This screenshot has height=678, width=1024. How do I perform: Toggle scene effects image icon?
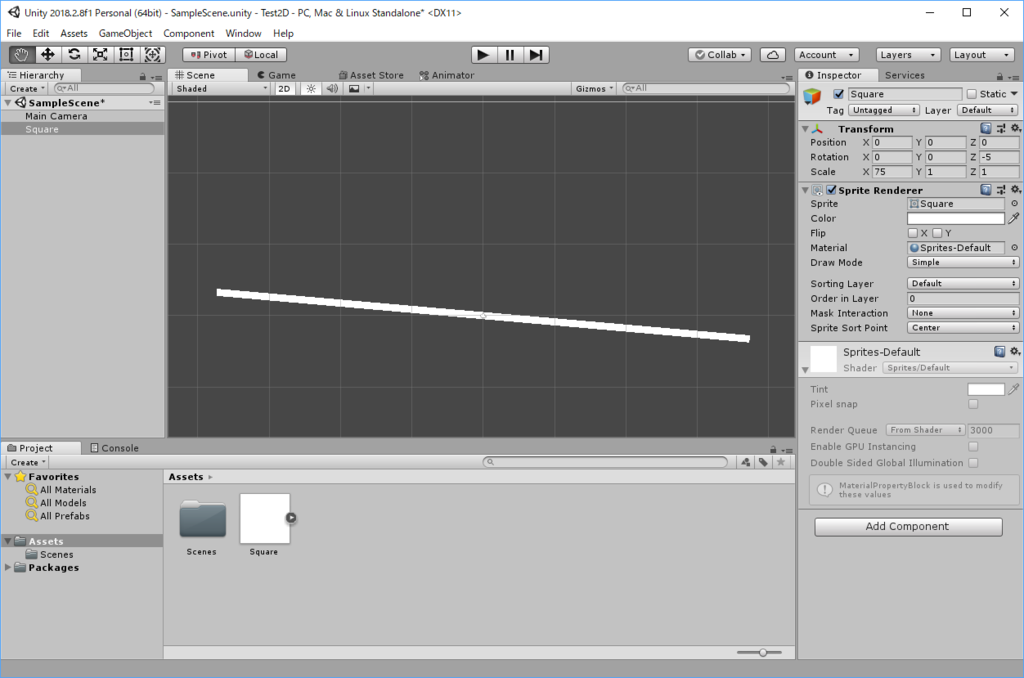[x=354, y=88]
